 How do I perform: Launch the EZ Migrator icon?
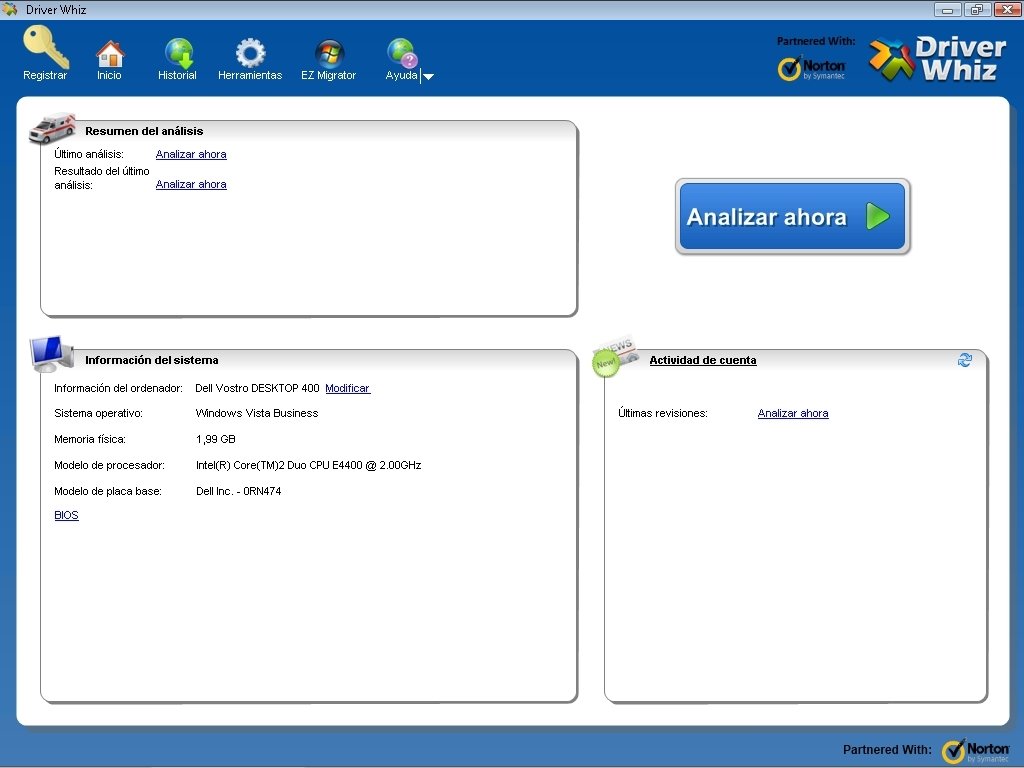[329, 54]
